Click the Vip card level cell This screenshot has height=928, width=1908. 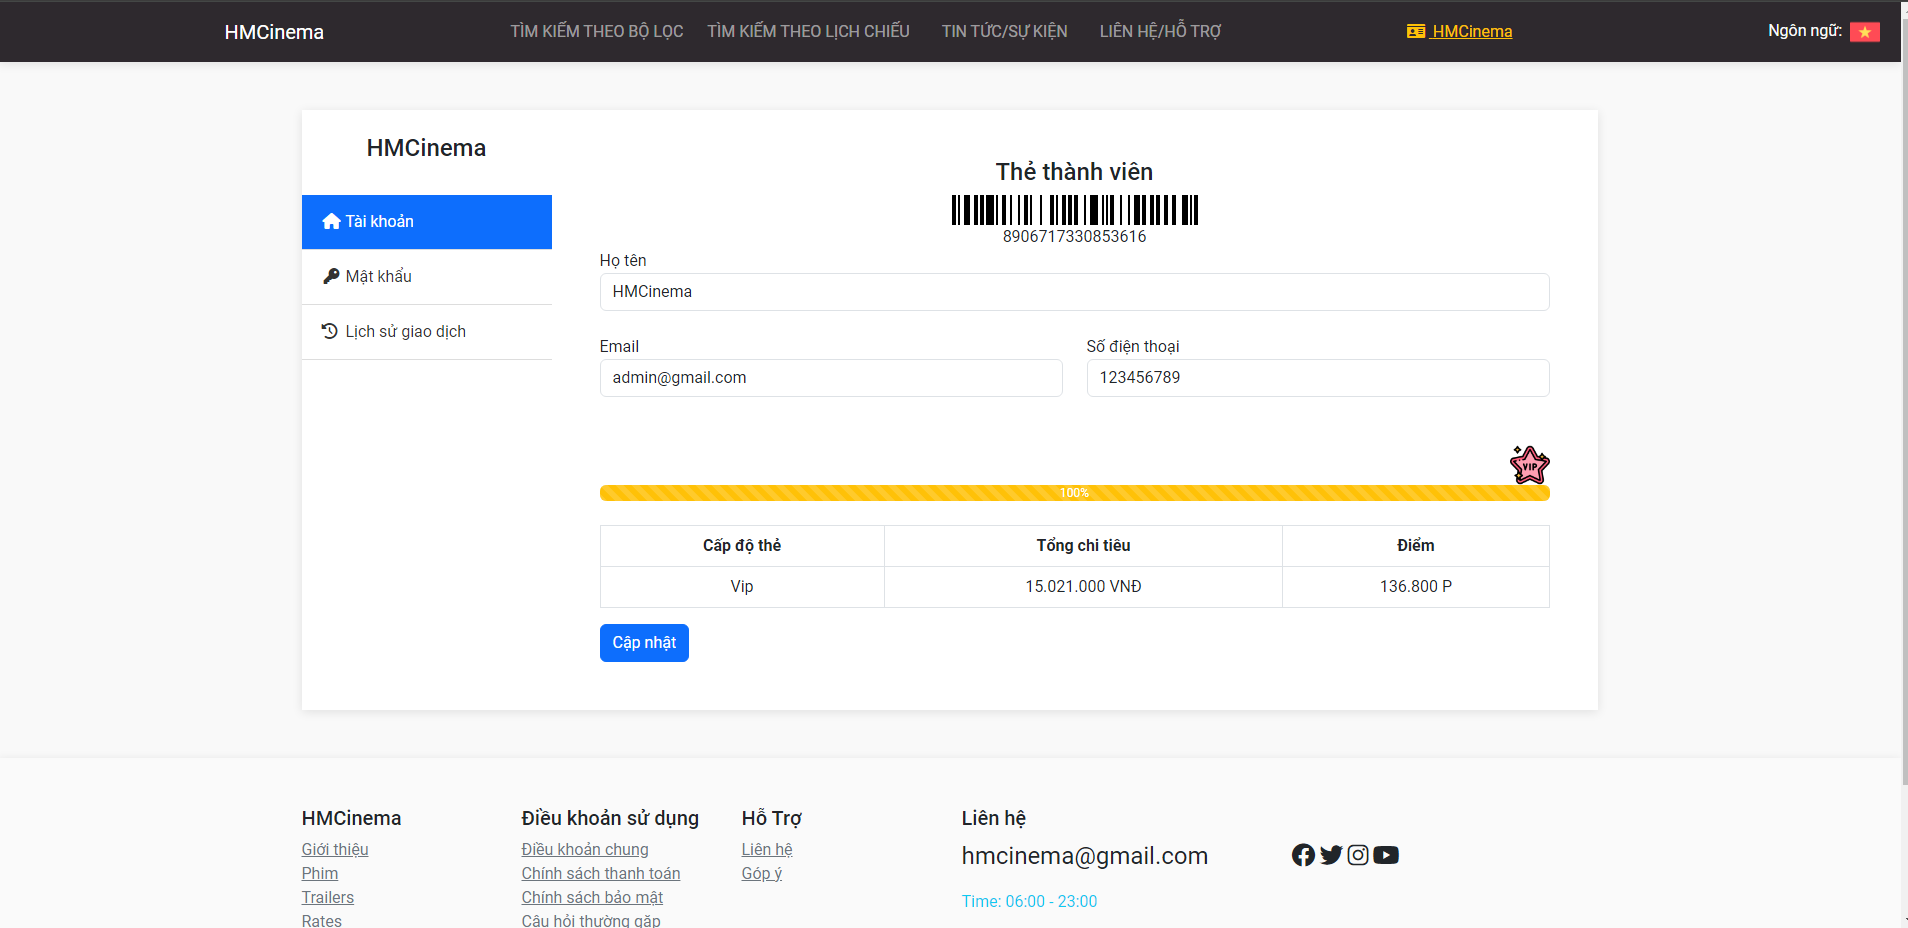(742, 587)
